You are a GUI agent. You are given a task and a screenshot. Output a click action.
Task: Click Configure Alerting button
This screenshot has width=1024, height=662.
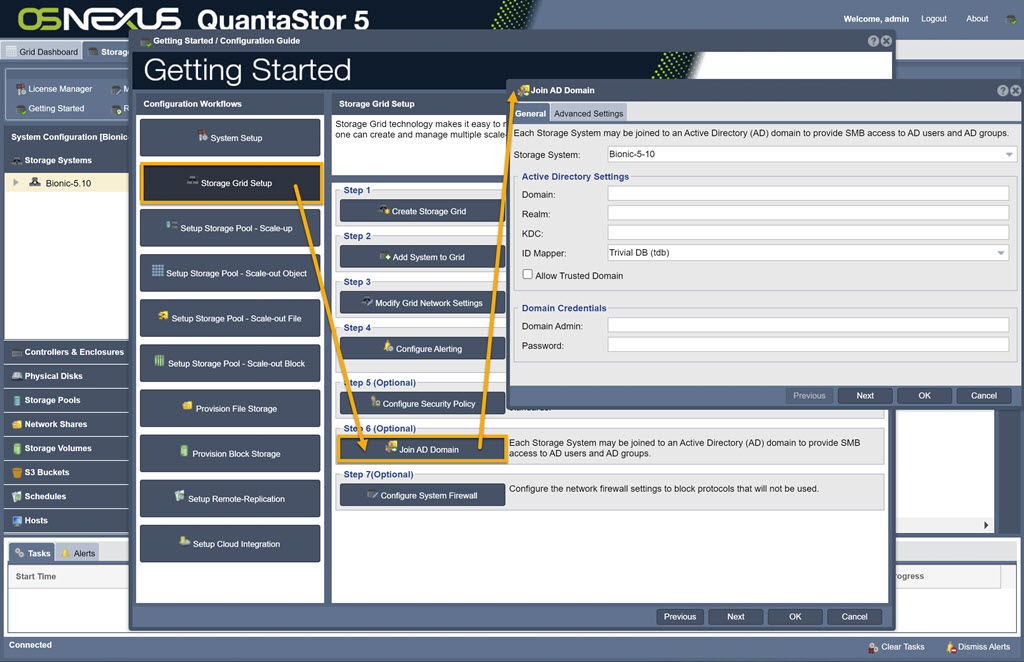point(422,348)
